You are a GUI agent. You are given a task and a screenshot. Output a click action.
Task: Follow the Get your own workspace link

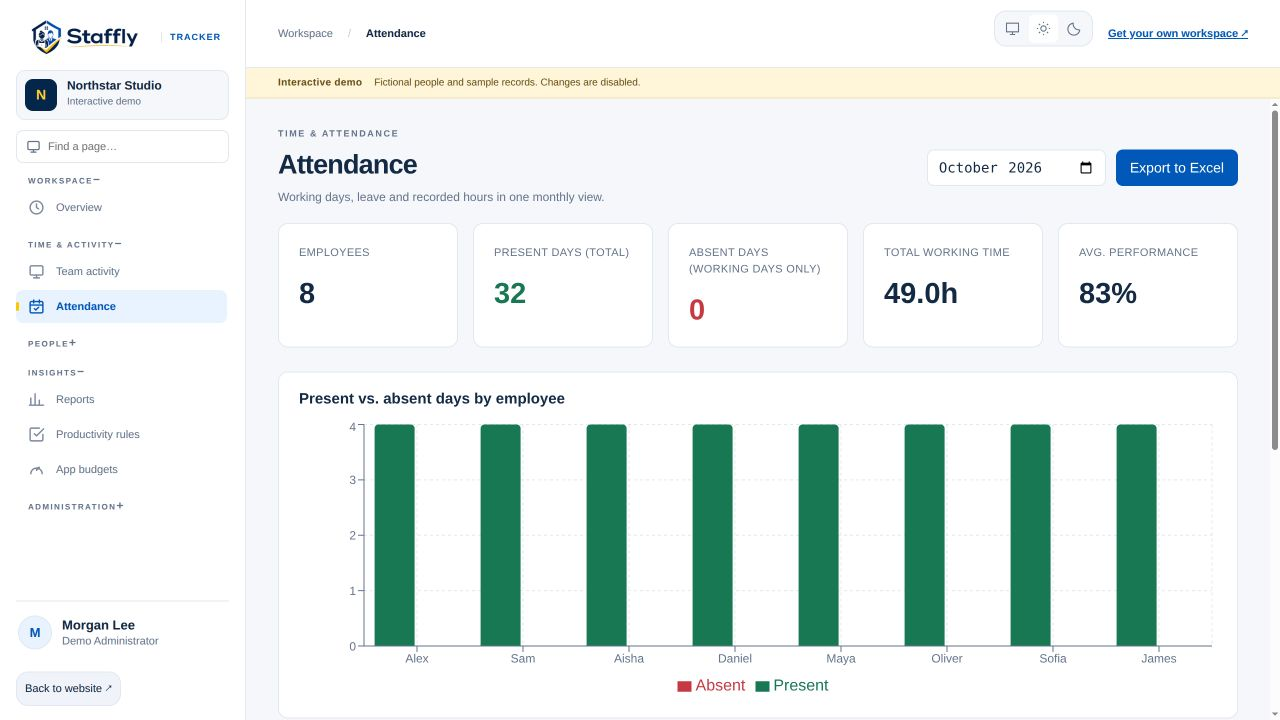[x=1178, y=33]
